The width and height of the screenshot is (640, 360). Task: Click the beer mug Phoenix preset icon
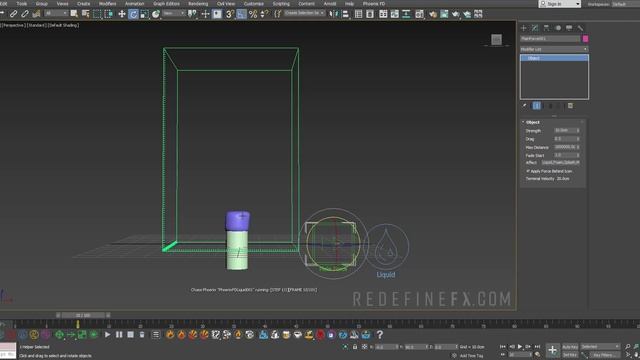coord(286,335)
